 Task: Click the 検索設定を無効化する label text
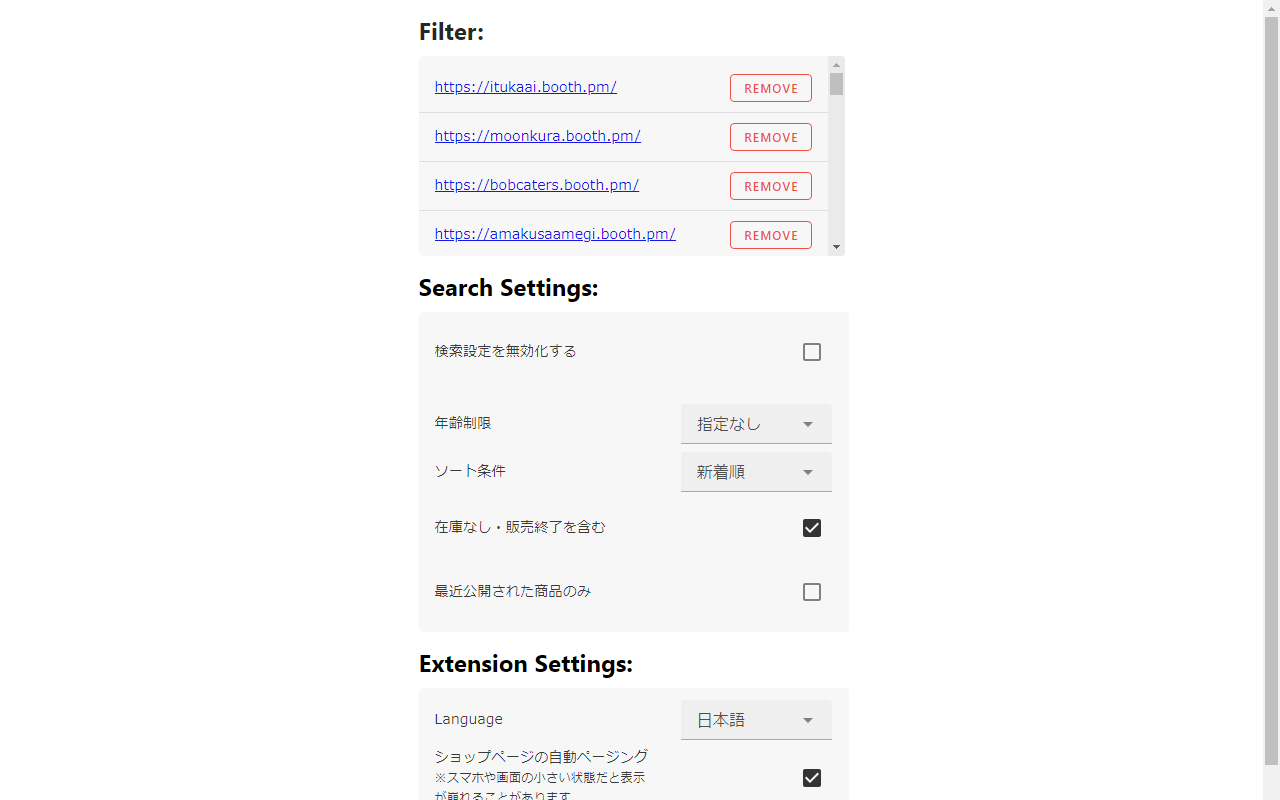(506, 351)
